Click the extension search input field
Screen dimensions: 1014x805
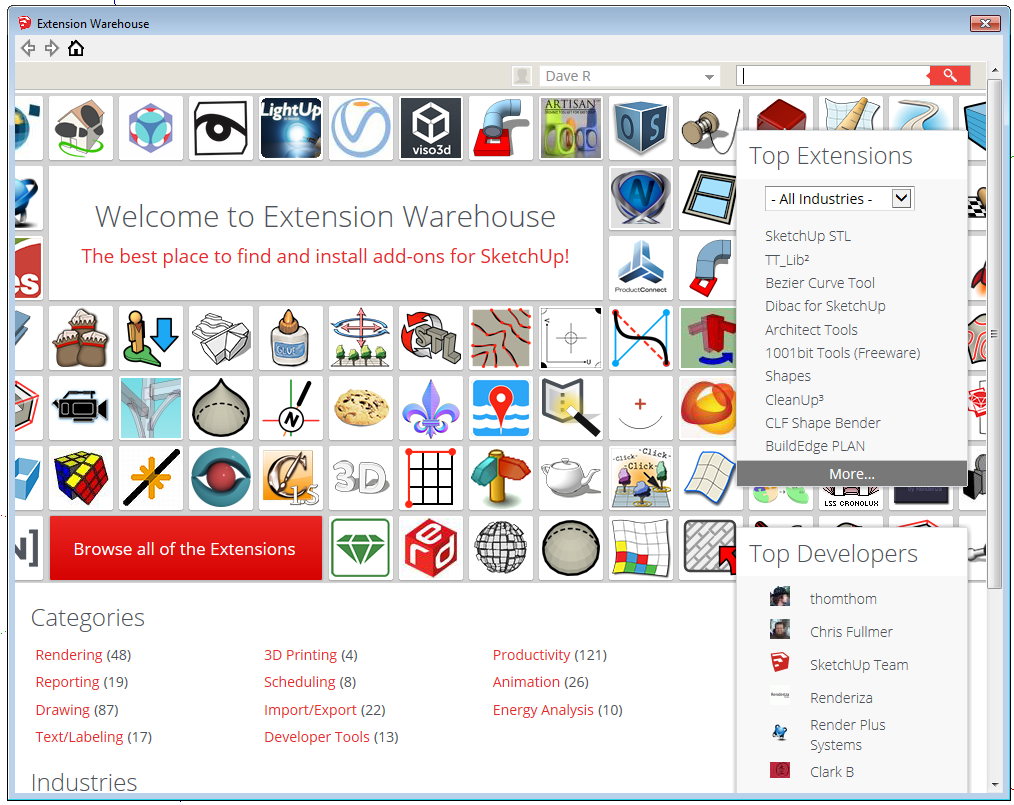click(834, 76)
